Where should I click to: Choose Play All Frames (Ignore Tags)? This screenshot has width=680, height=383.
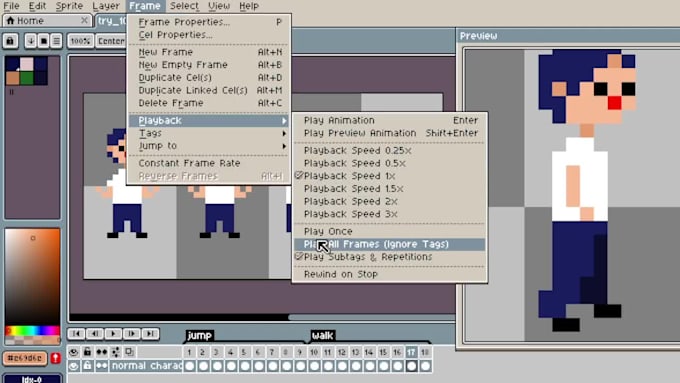click(389, 244)
